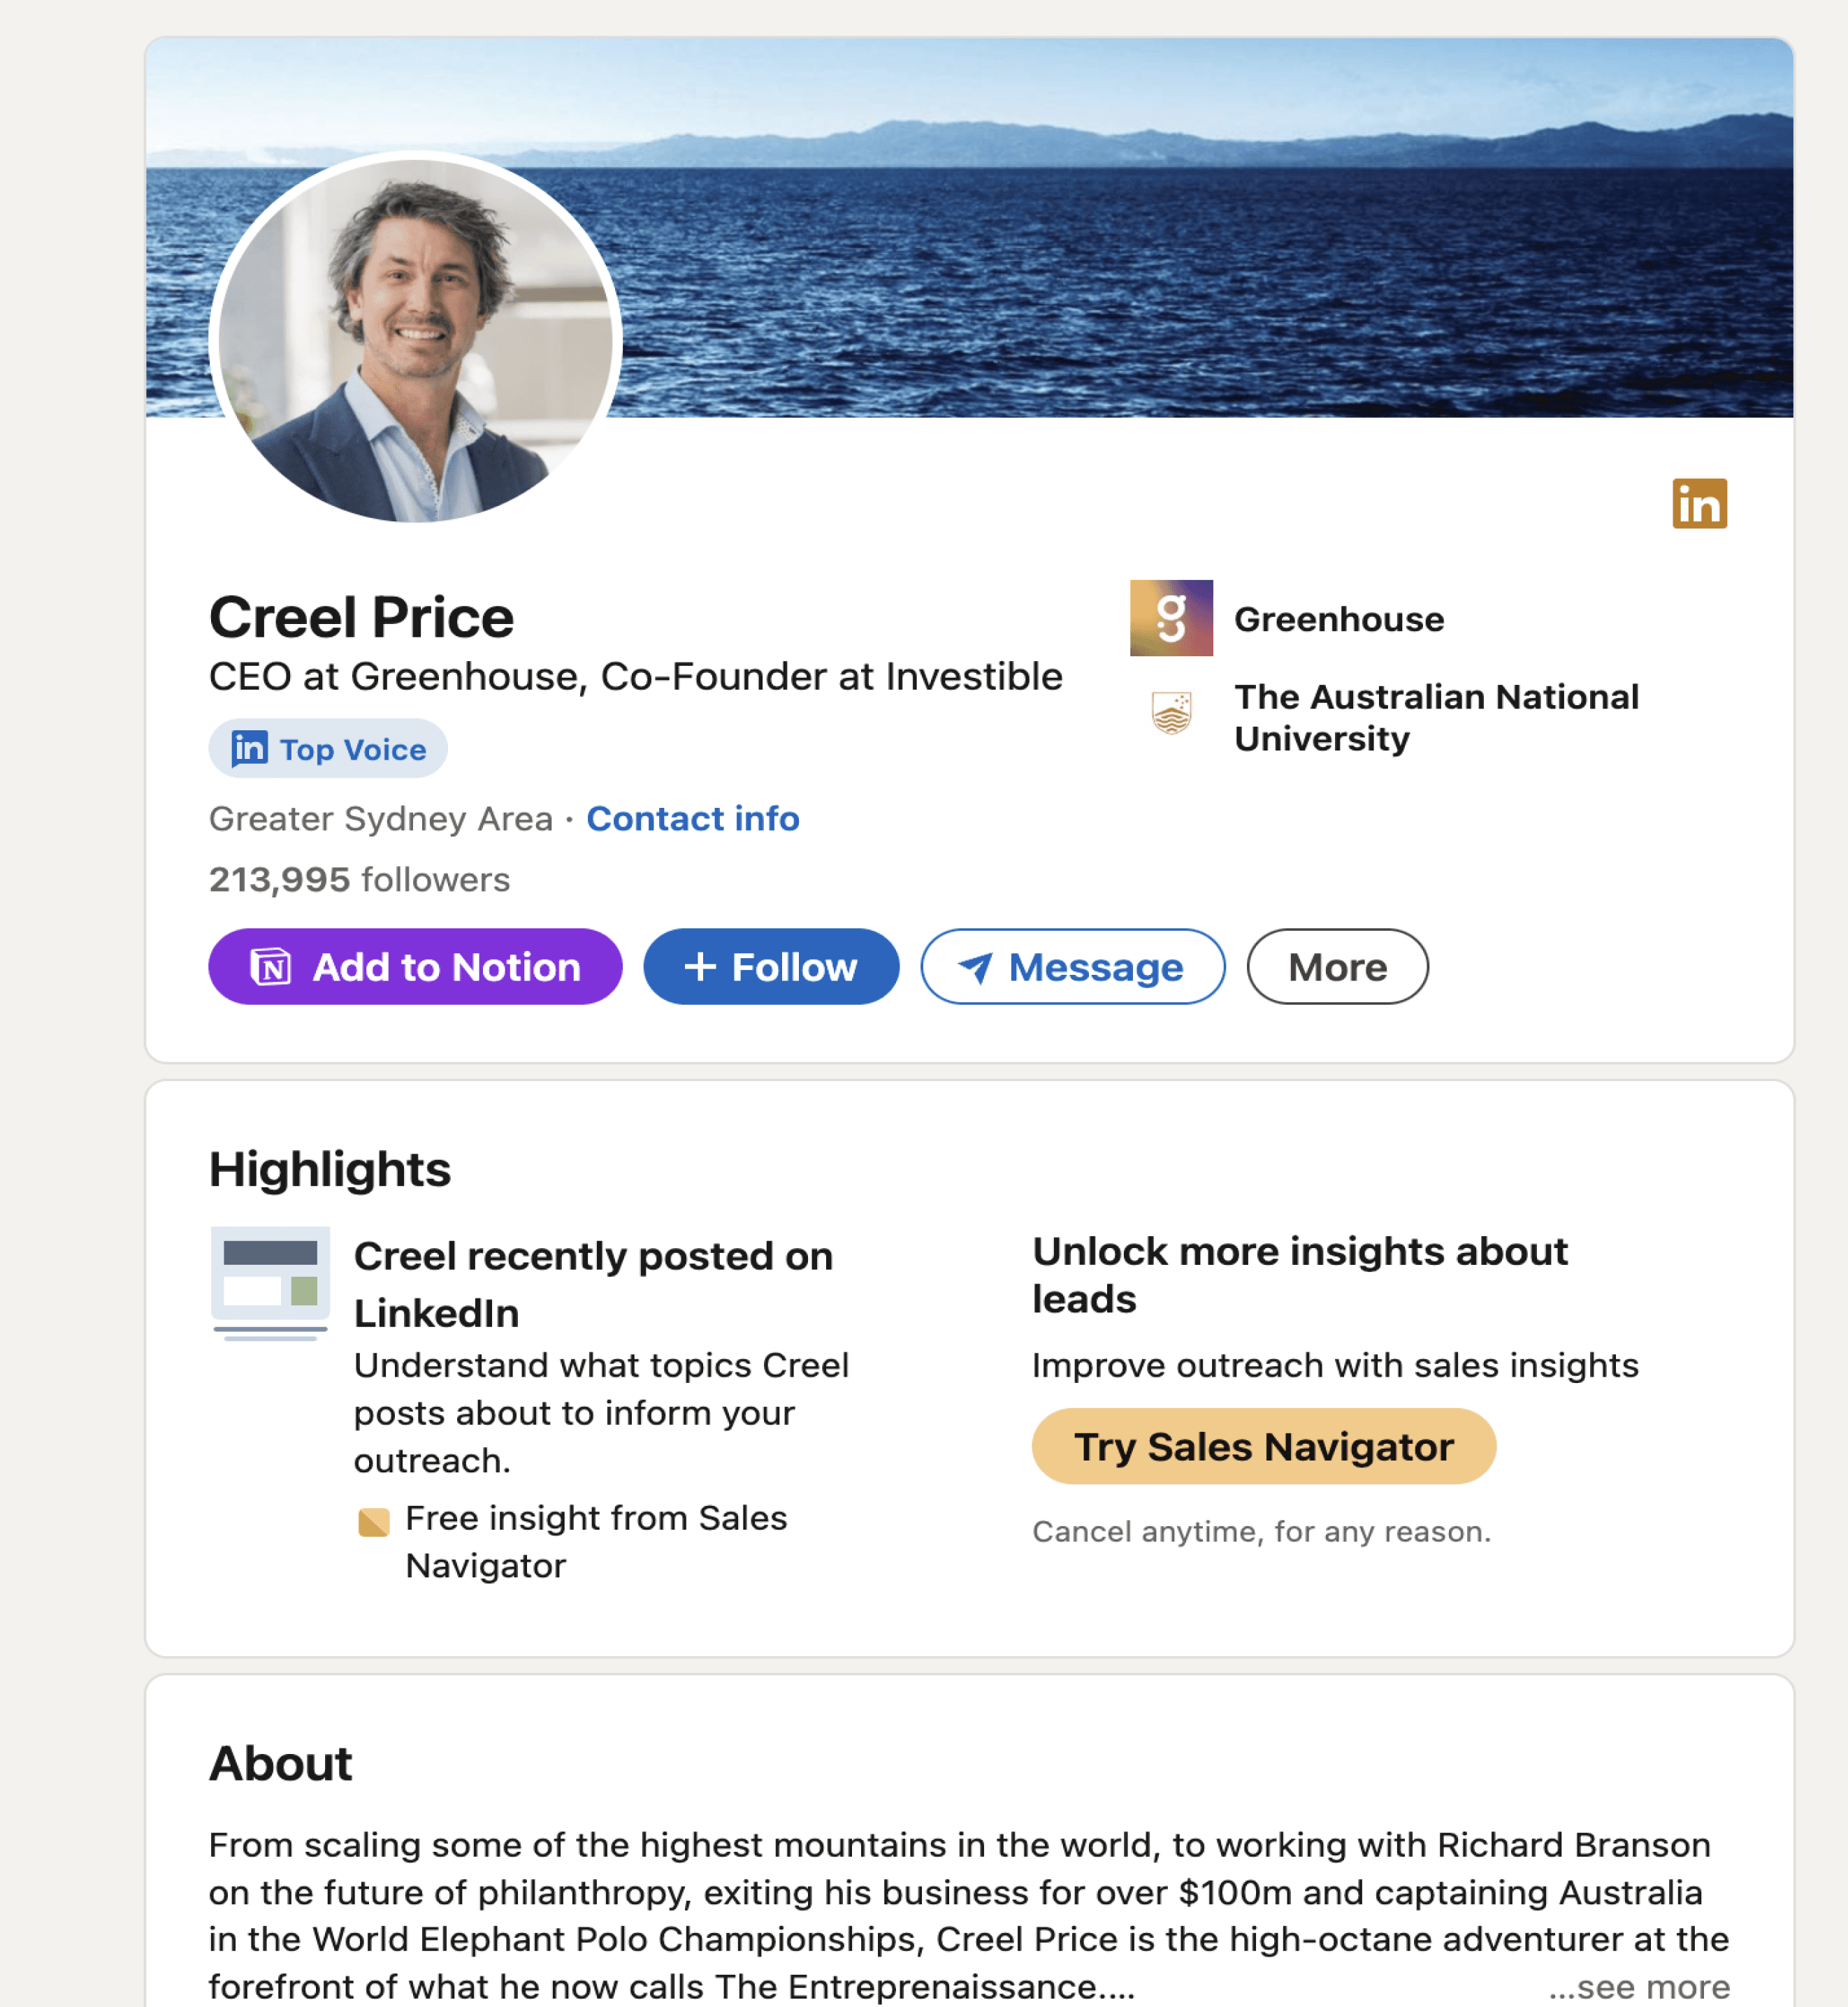Open The Australian National University link
This screenshot has width=1848, height=2007.
click(1436, 717)
